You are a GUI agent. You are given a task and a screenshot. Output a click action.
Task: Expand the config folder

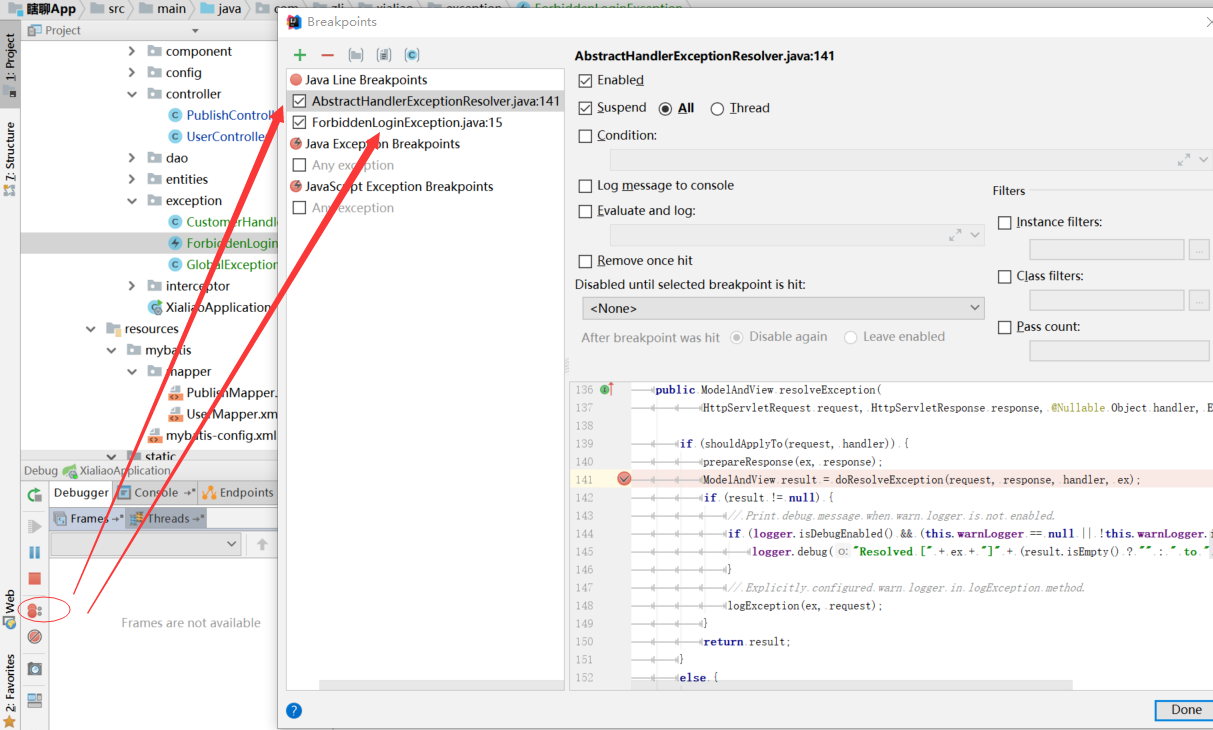click(131, 73)
